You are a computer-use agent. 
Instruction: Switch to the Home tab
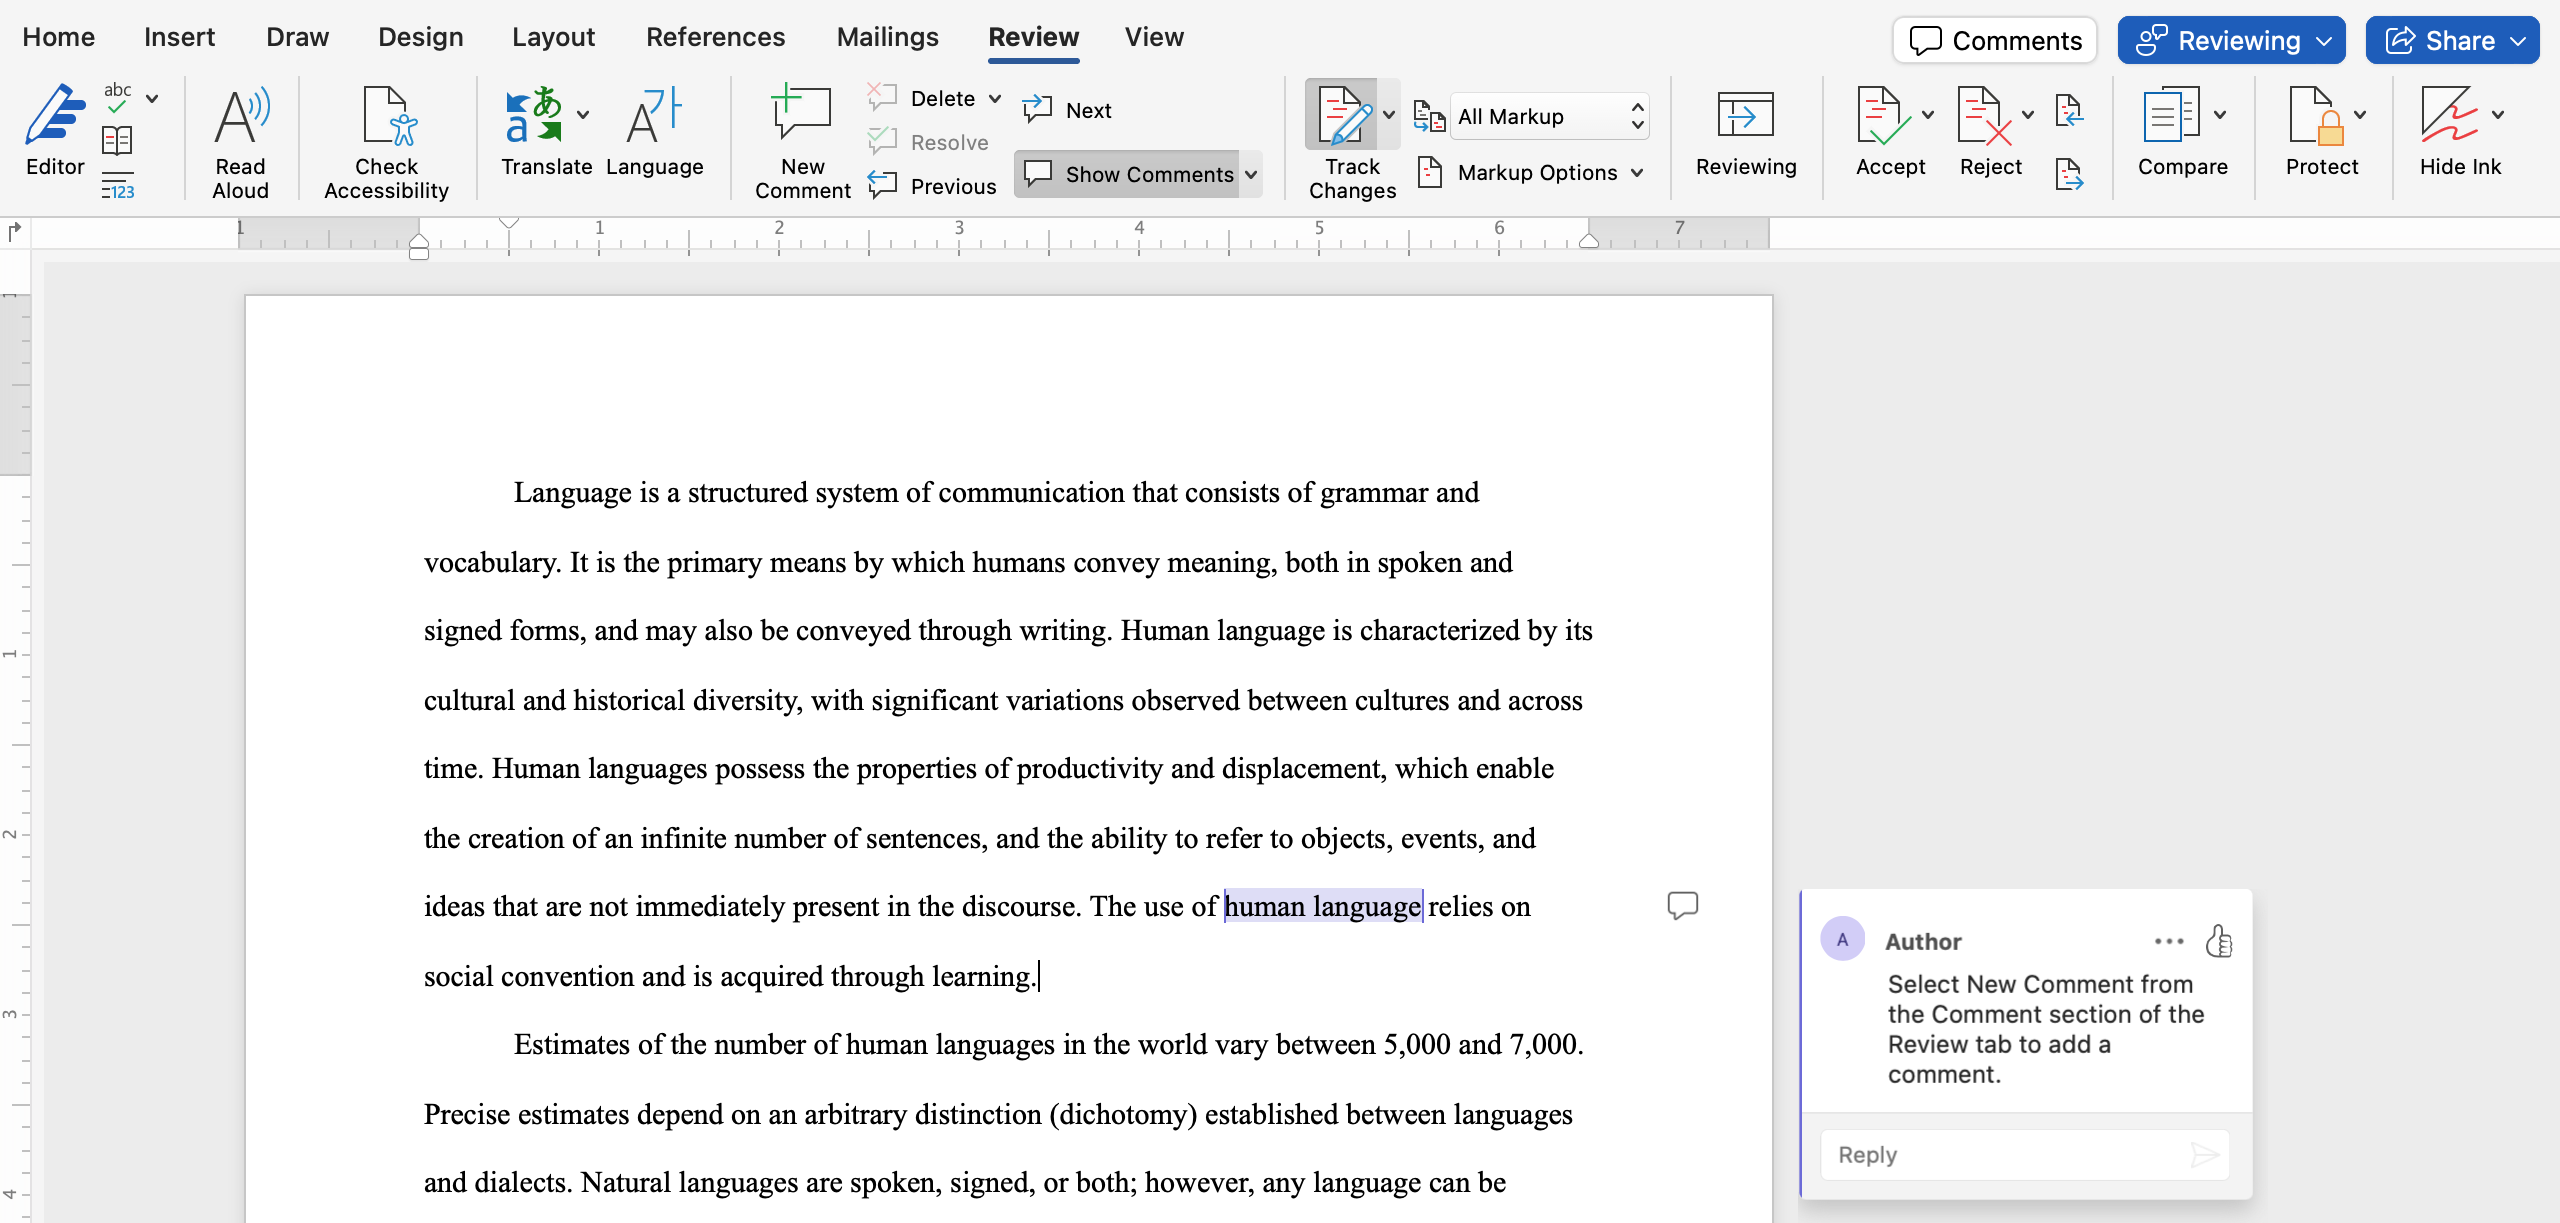click(x=59, y=37)
